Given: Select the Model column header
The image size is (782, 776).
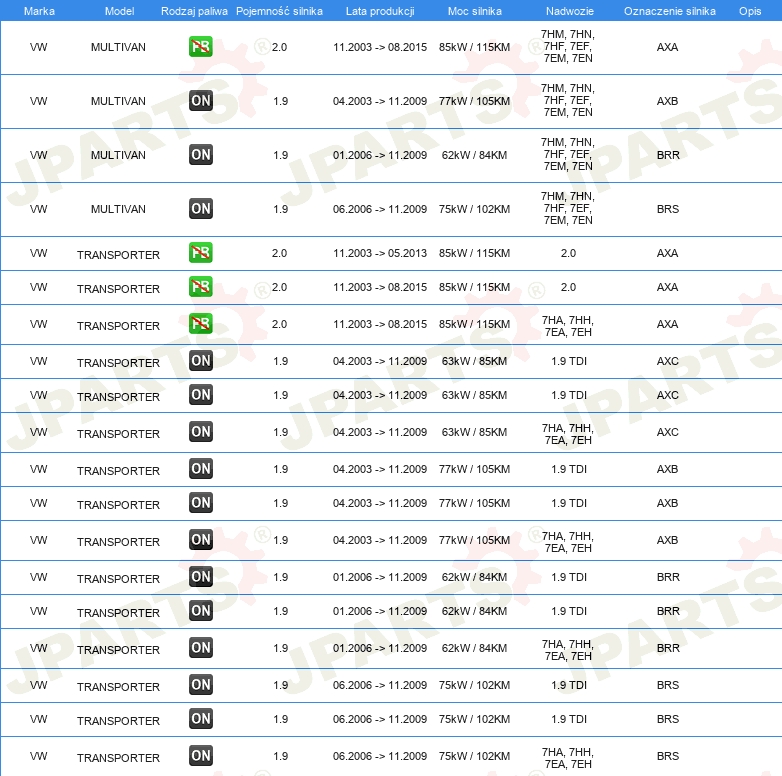Looking at the screenshot, I should [118, 10].
